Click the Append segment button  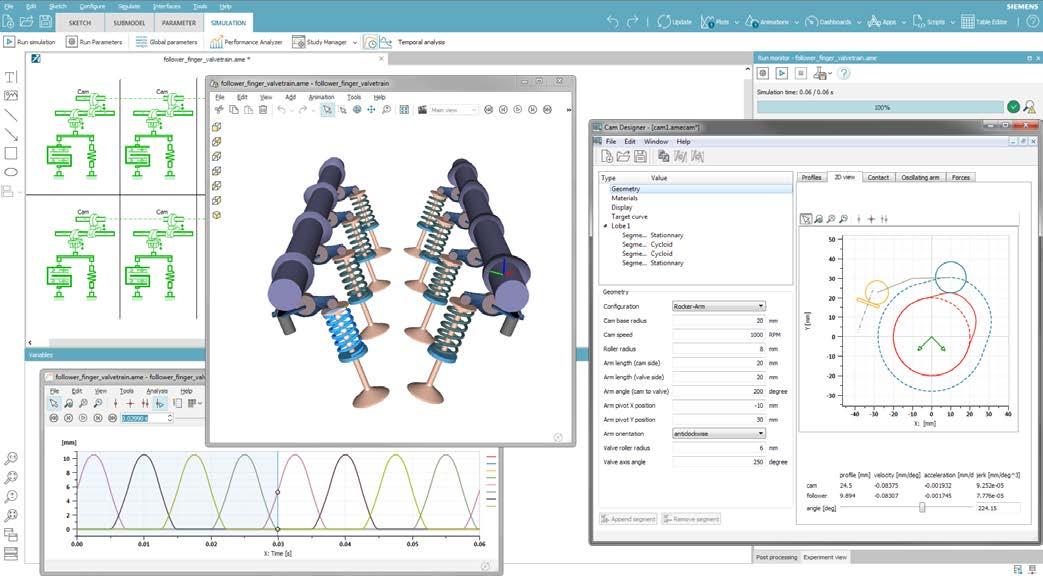(x=628, y=519)
